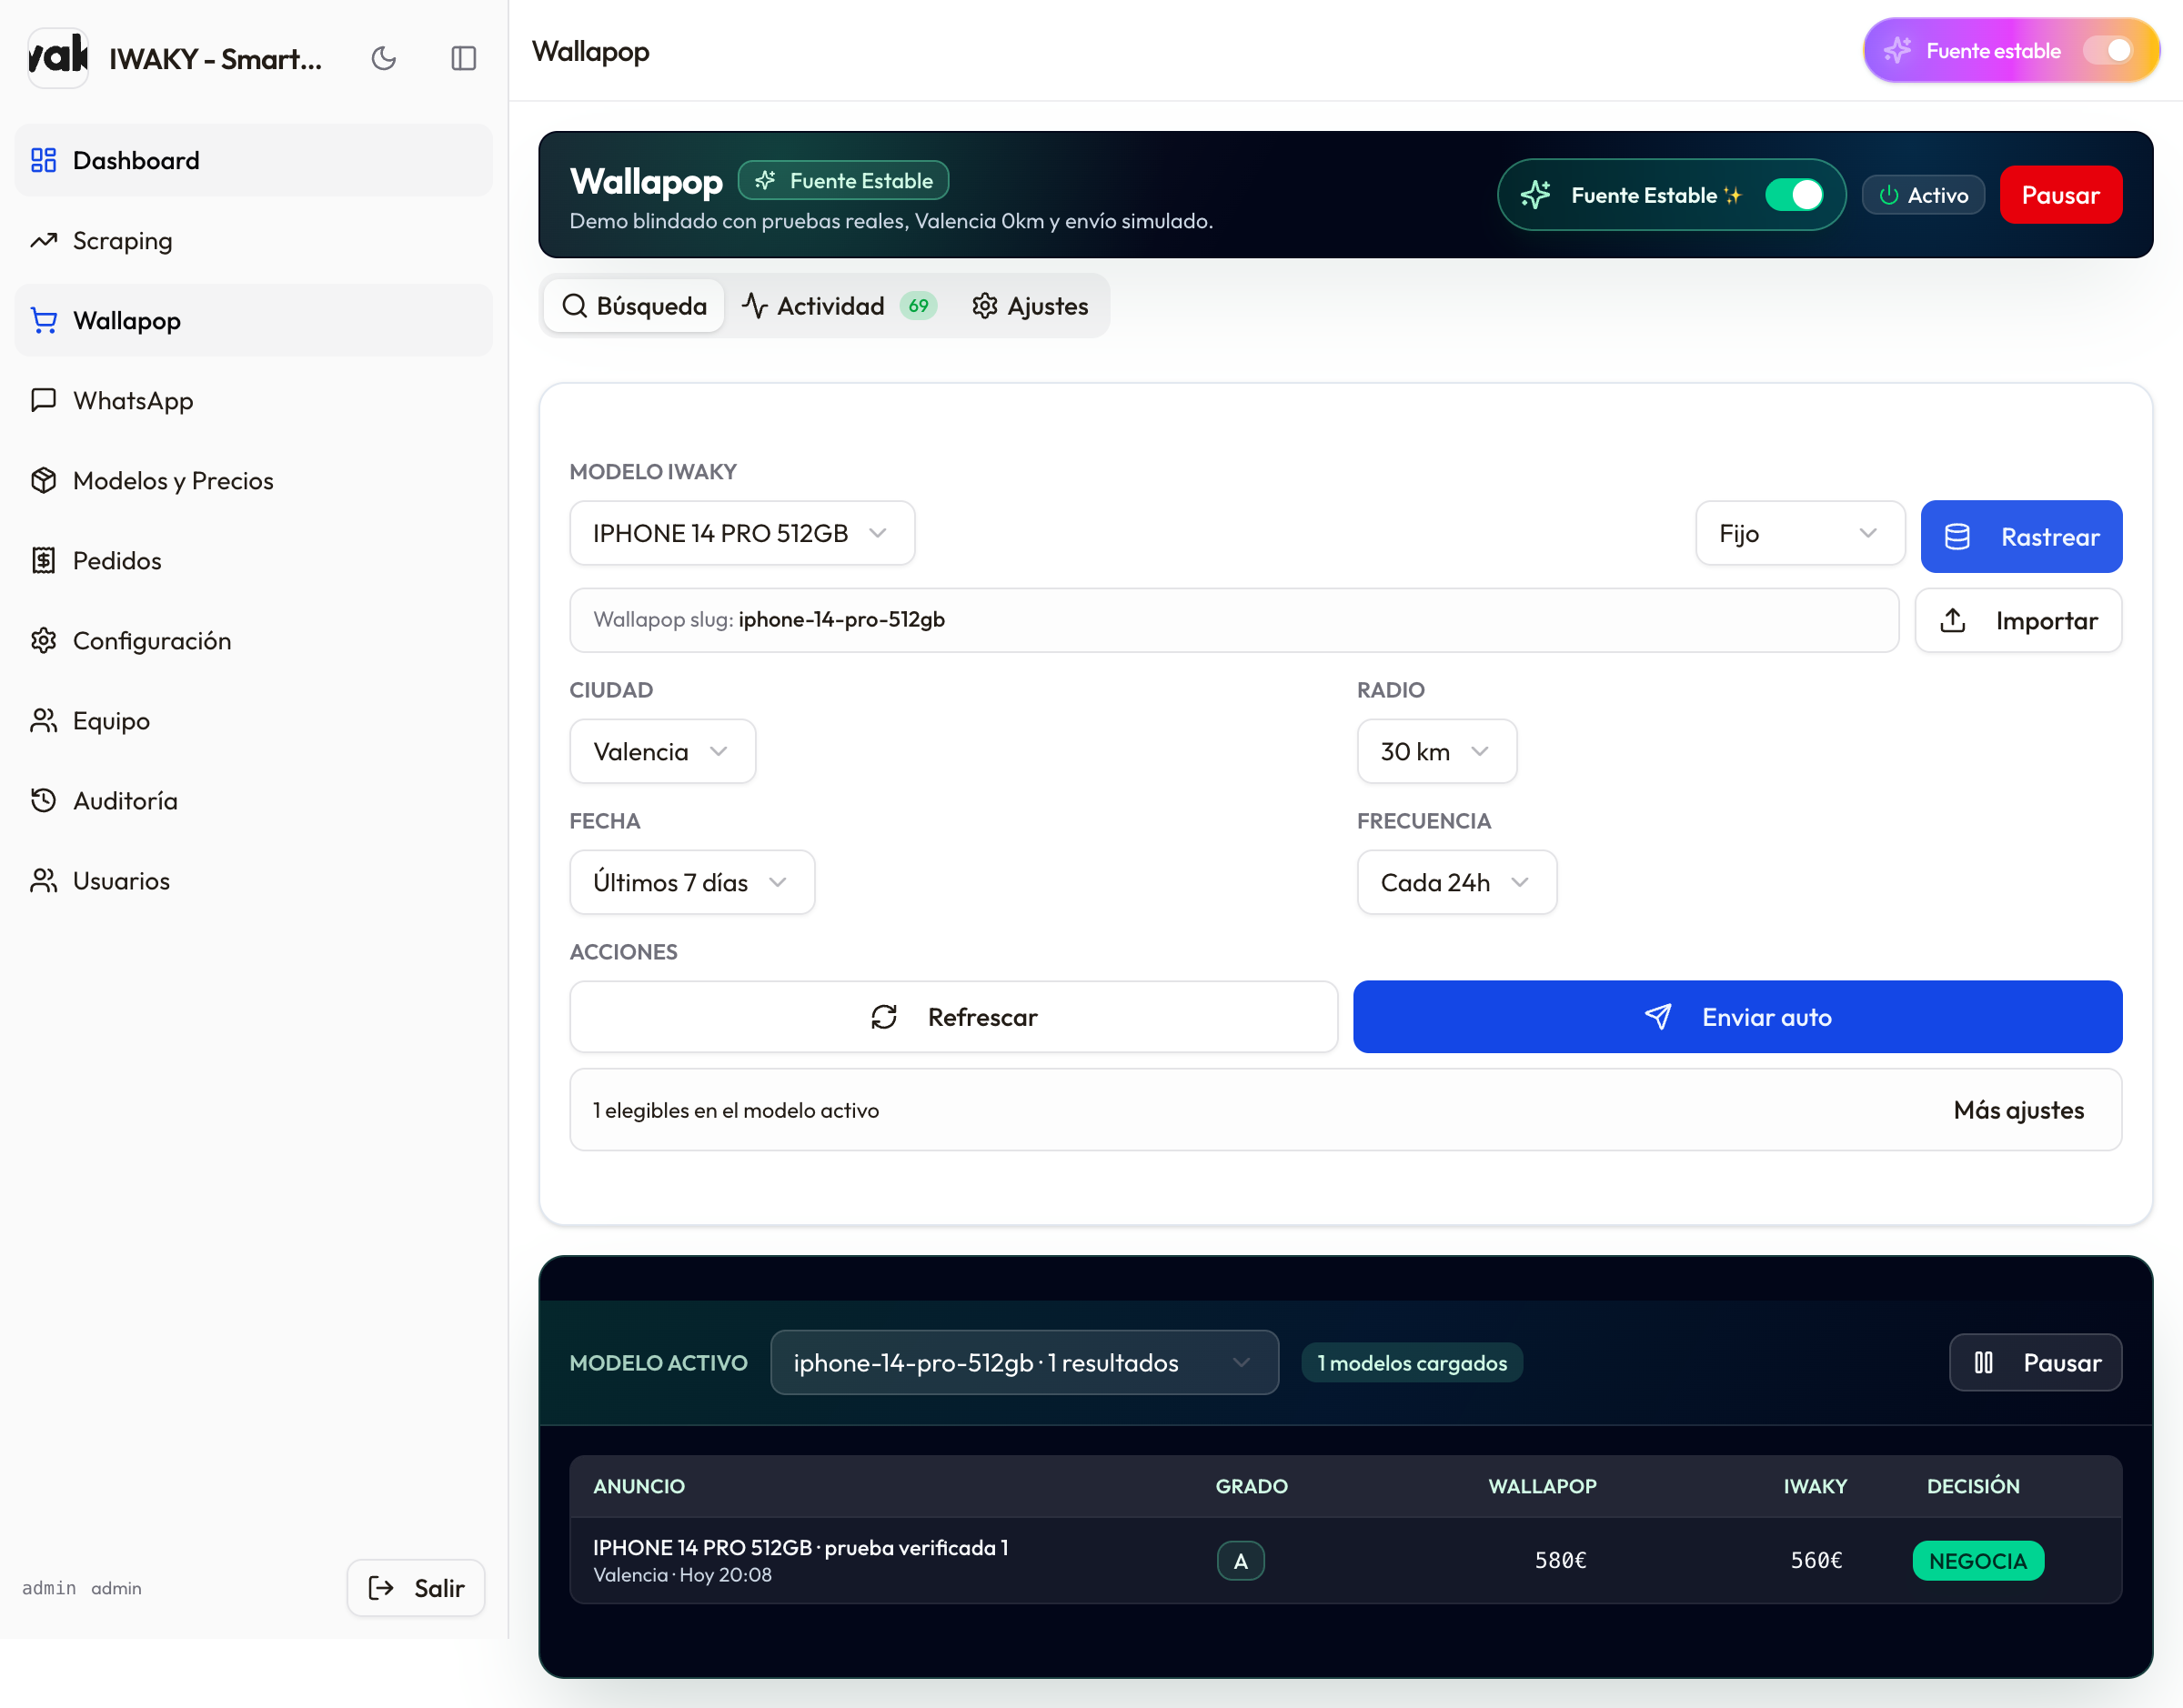Open Más ajustes link
The height and width of the screenshot is (1708, 2183).
(x=2019, y=1110)
